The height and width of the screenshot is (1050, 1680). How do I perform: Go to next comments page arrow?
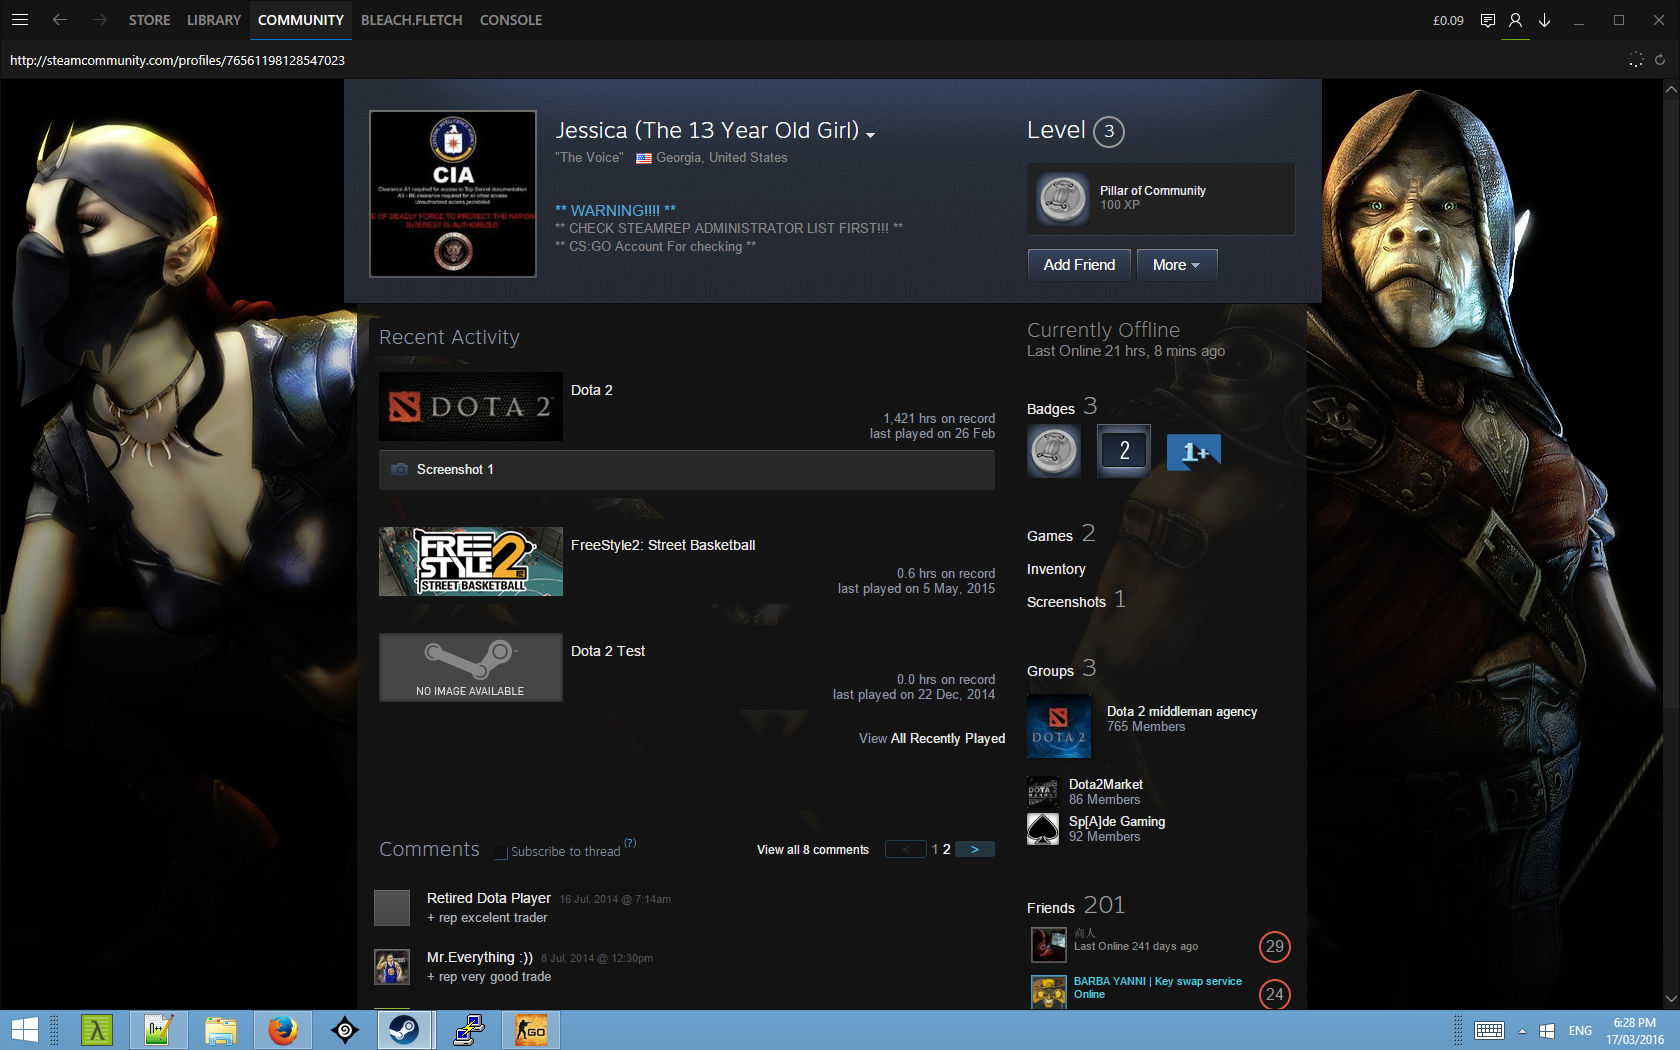[974, 850]
